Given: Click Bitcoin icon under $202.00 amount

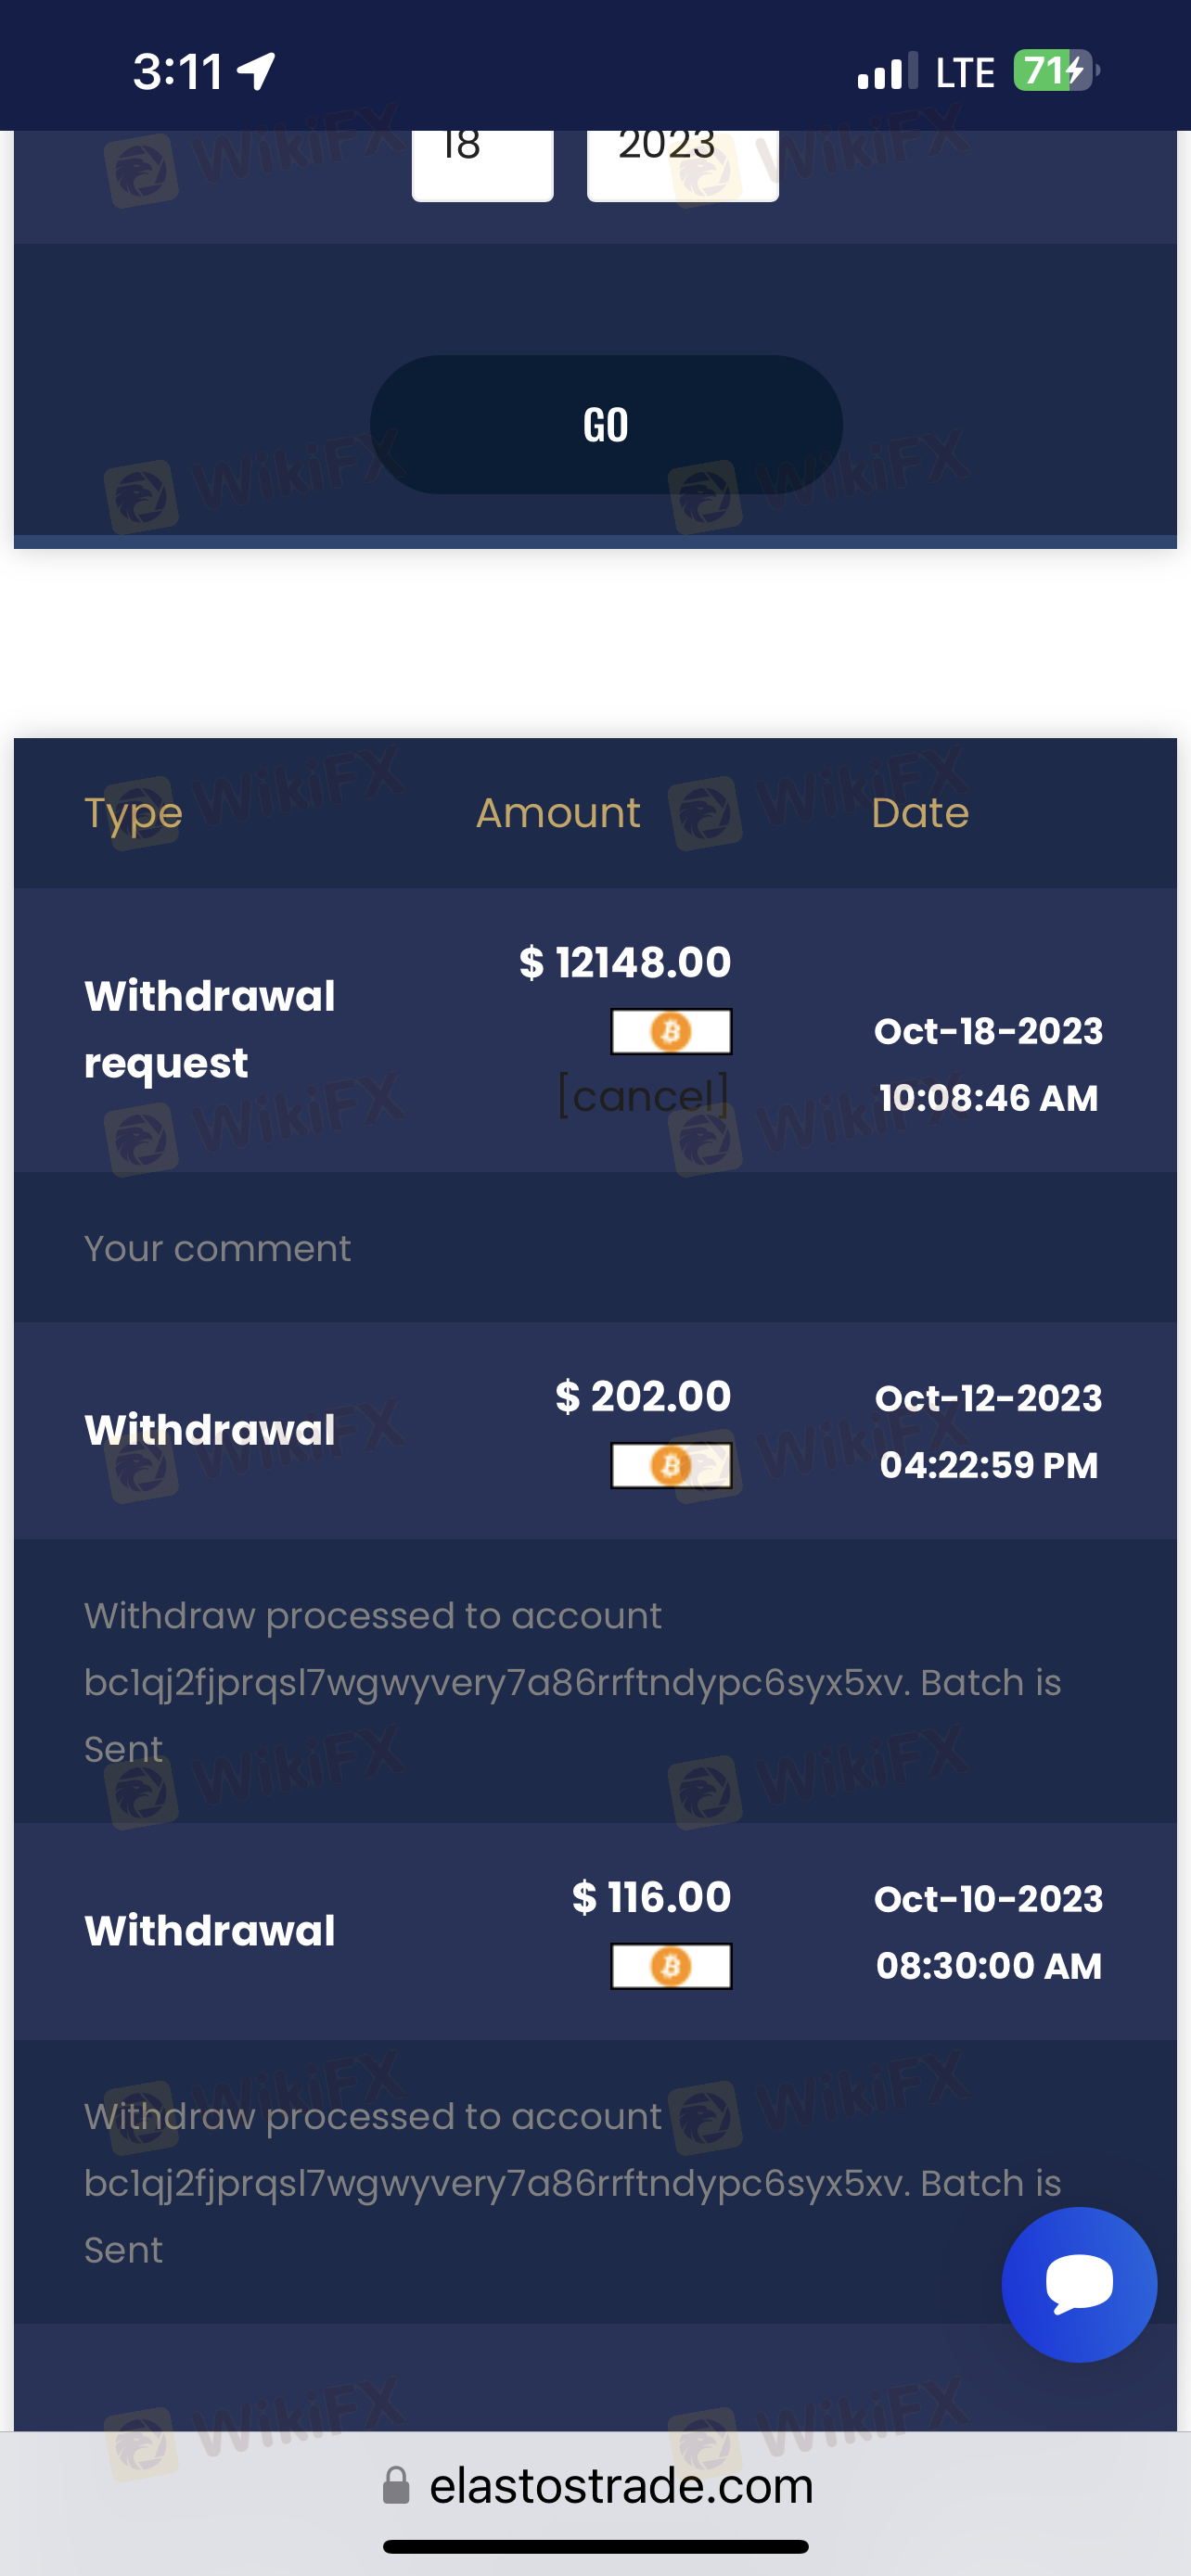Looking at the screenshot, I should pos(671,1465).
